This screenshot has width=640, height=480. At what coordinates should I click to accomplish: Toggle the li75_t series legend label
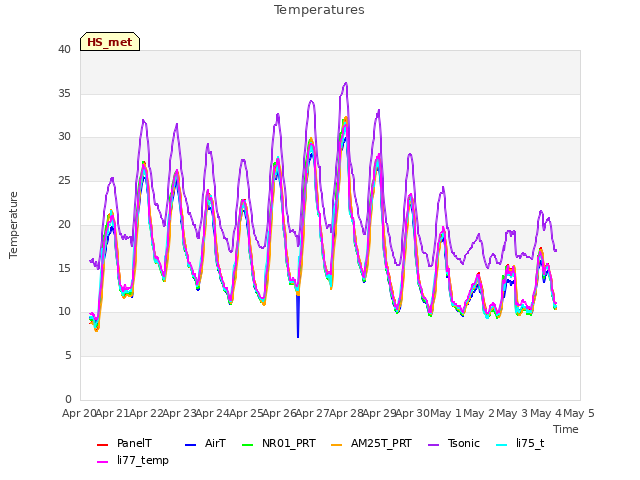pyautogui.click(x=530, y=443)
